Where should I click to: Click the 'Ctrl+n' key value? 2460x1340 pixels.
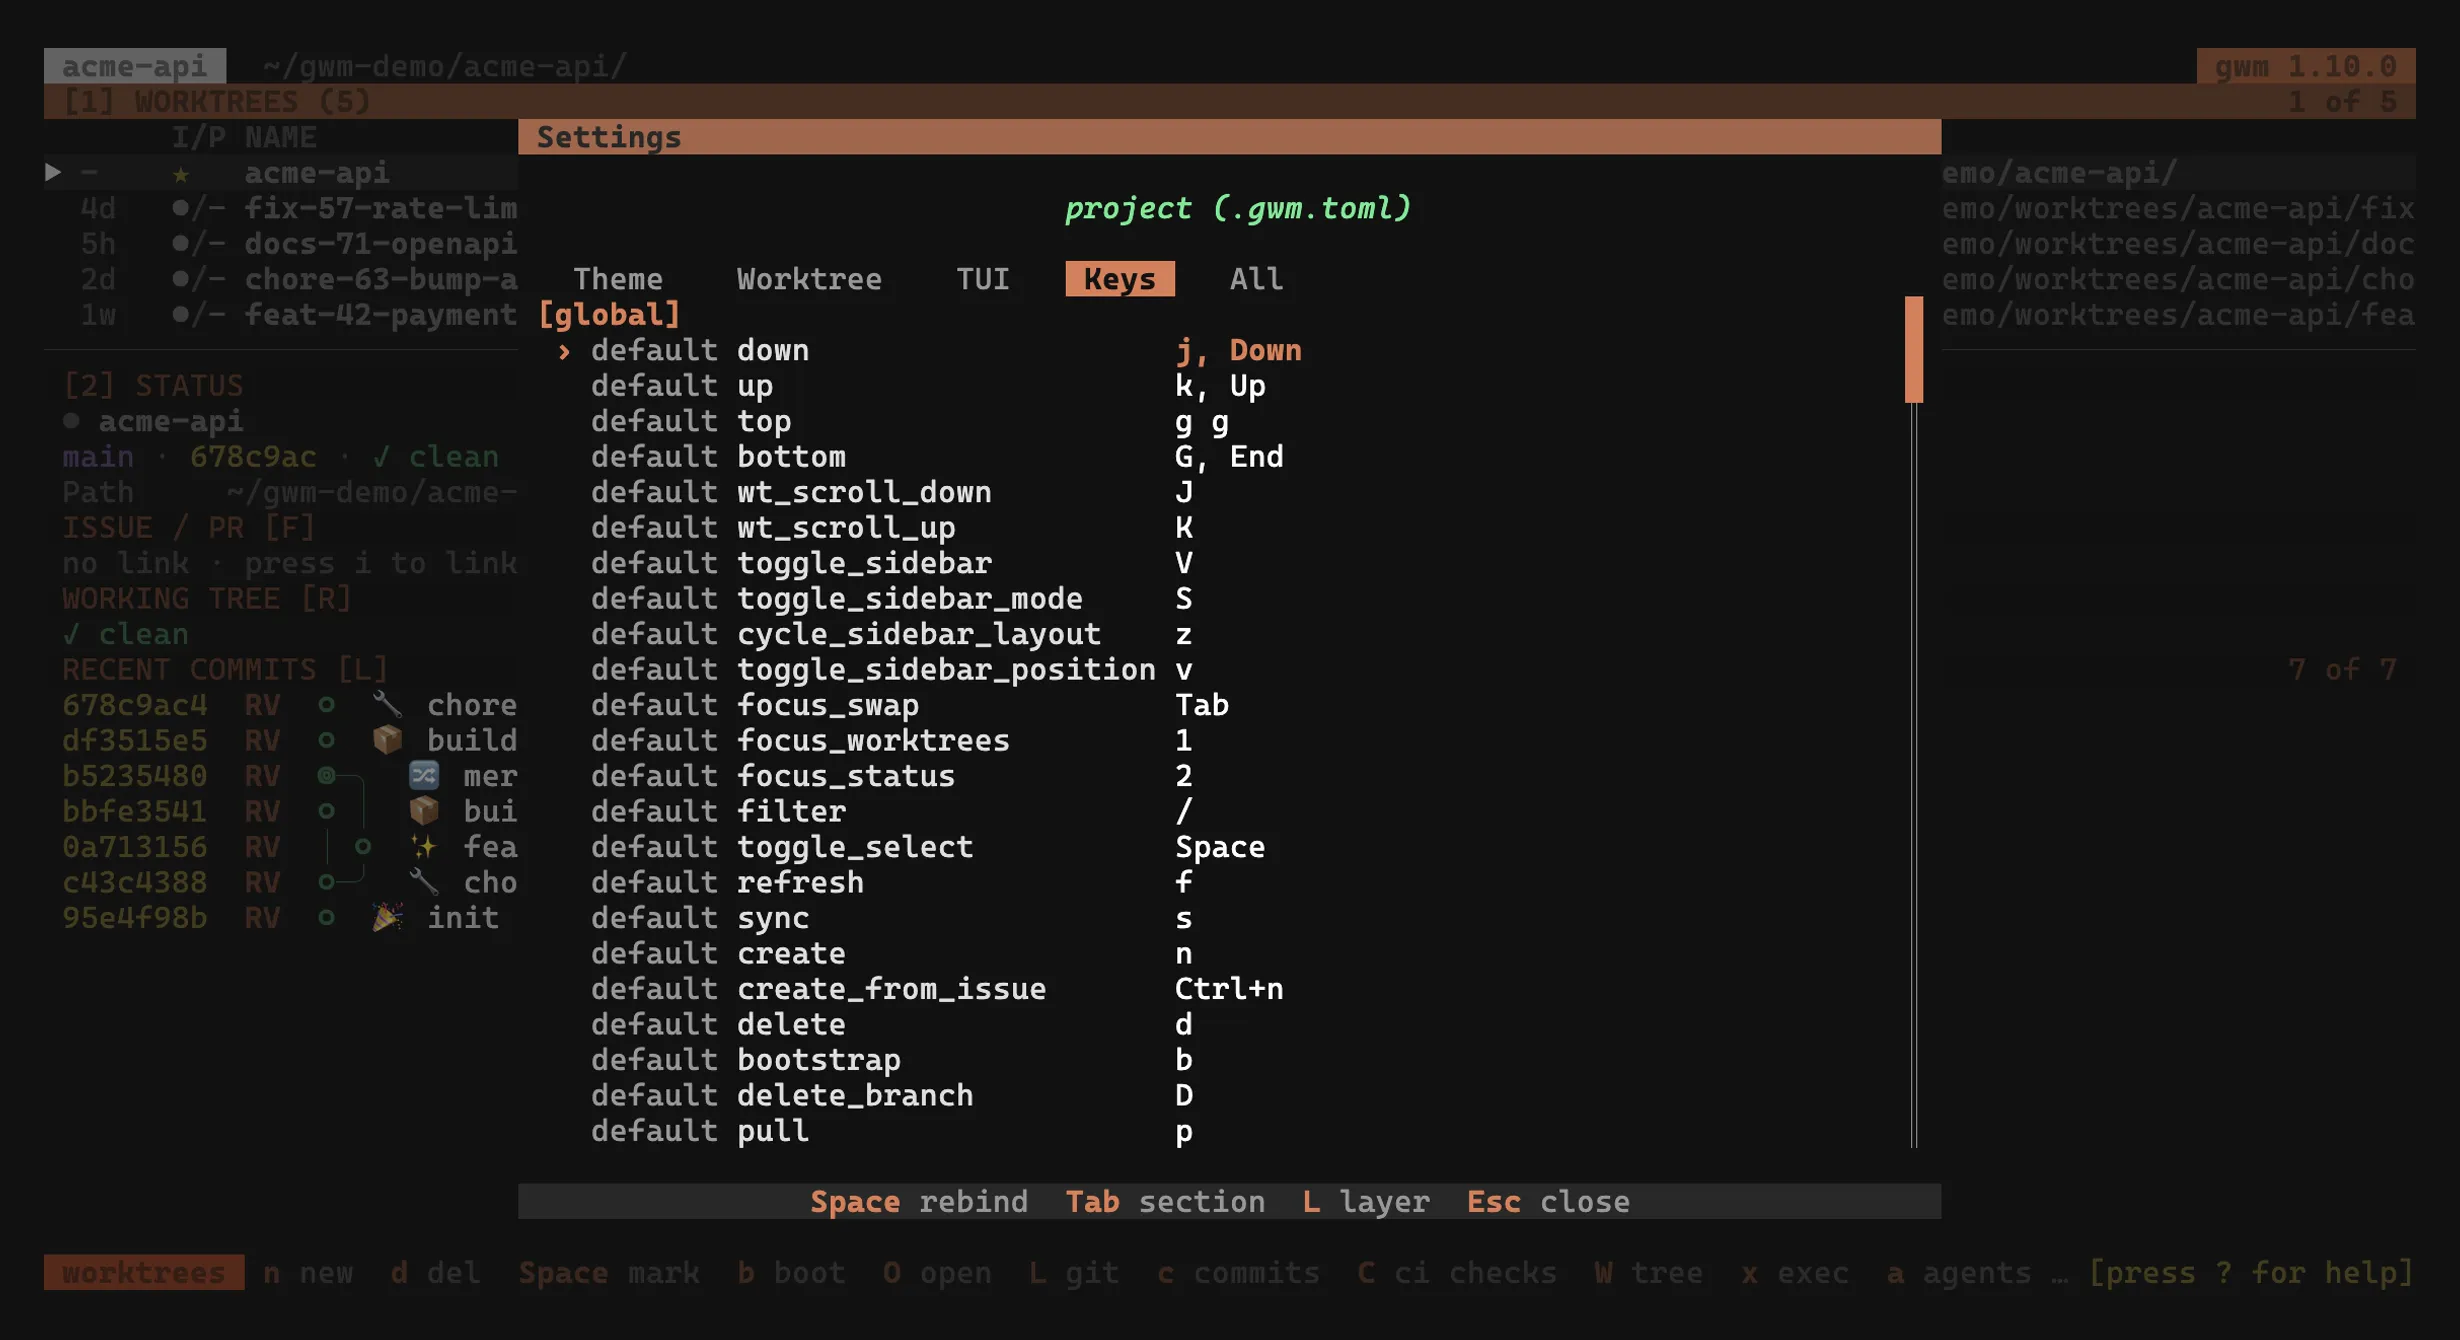[x=1228, y=989]
